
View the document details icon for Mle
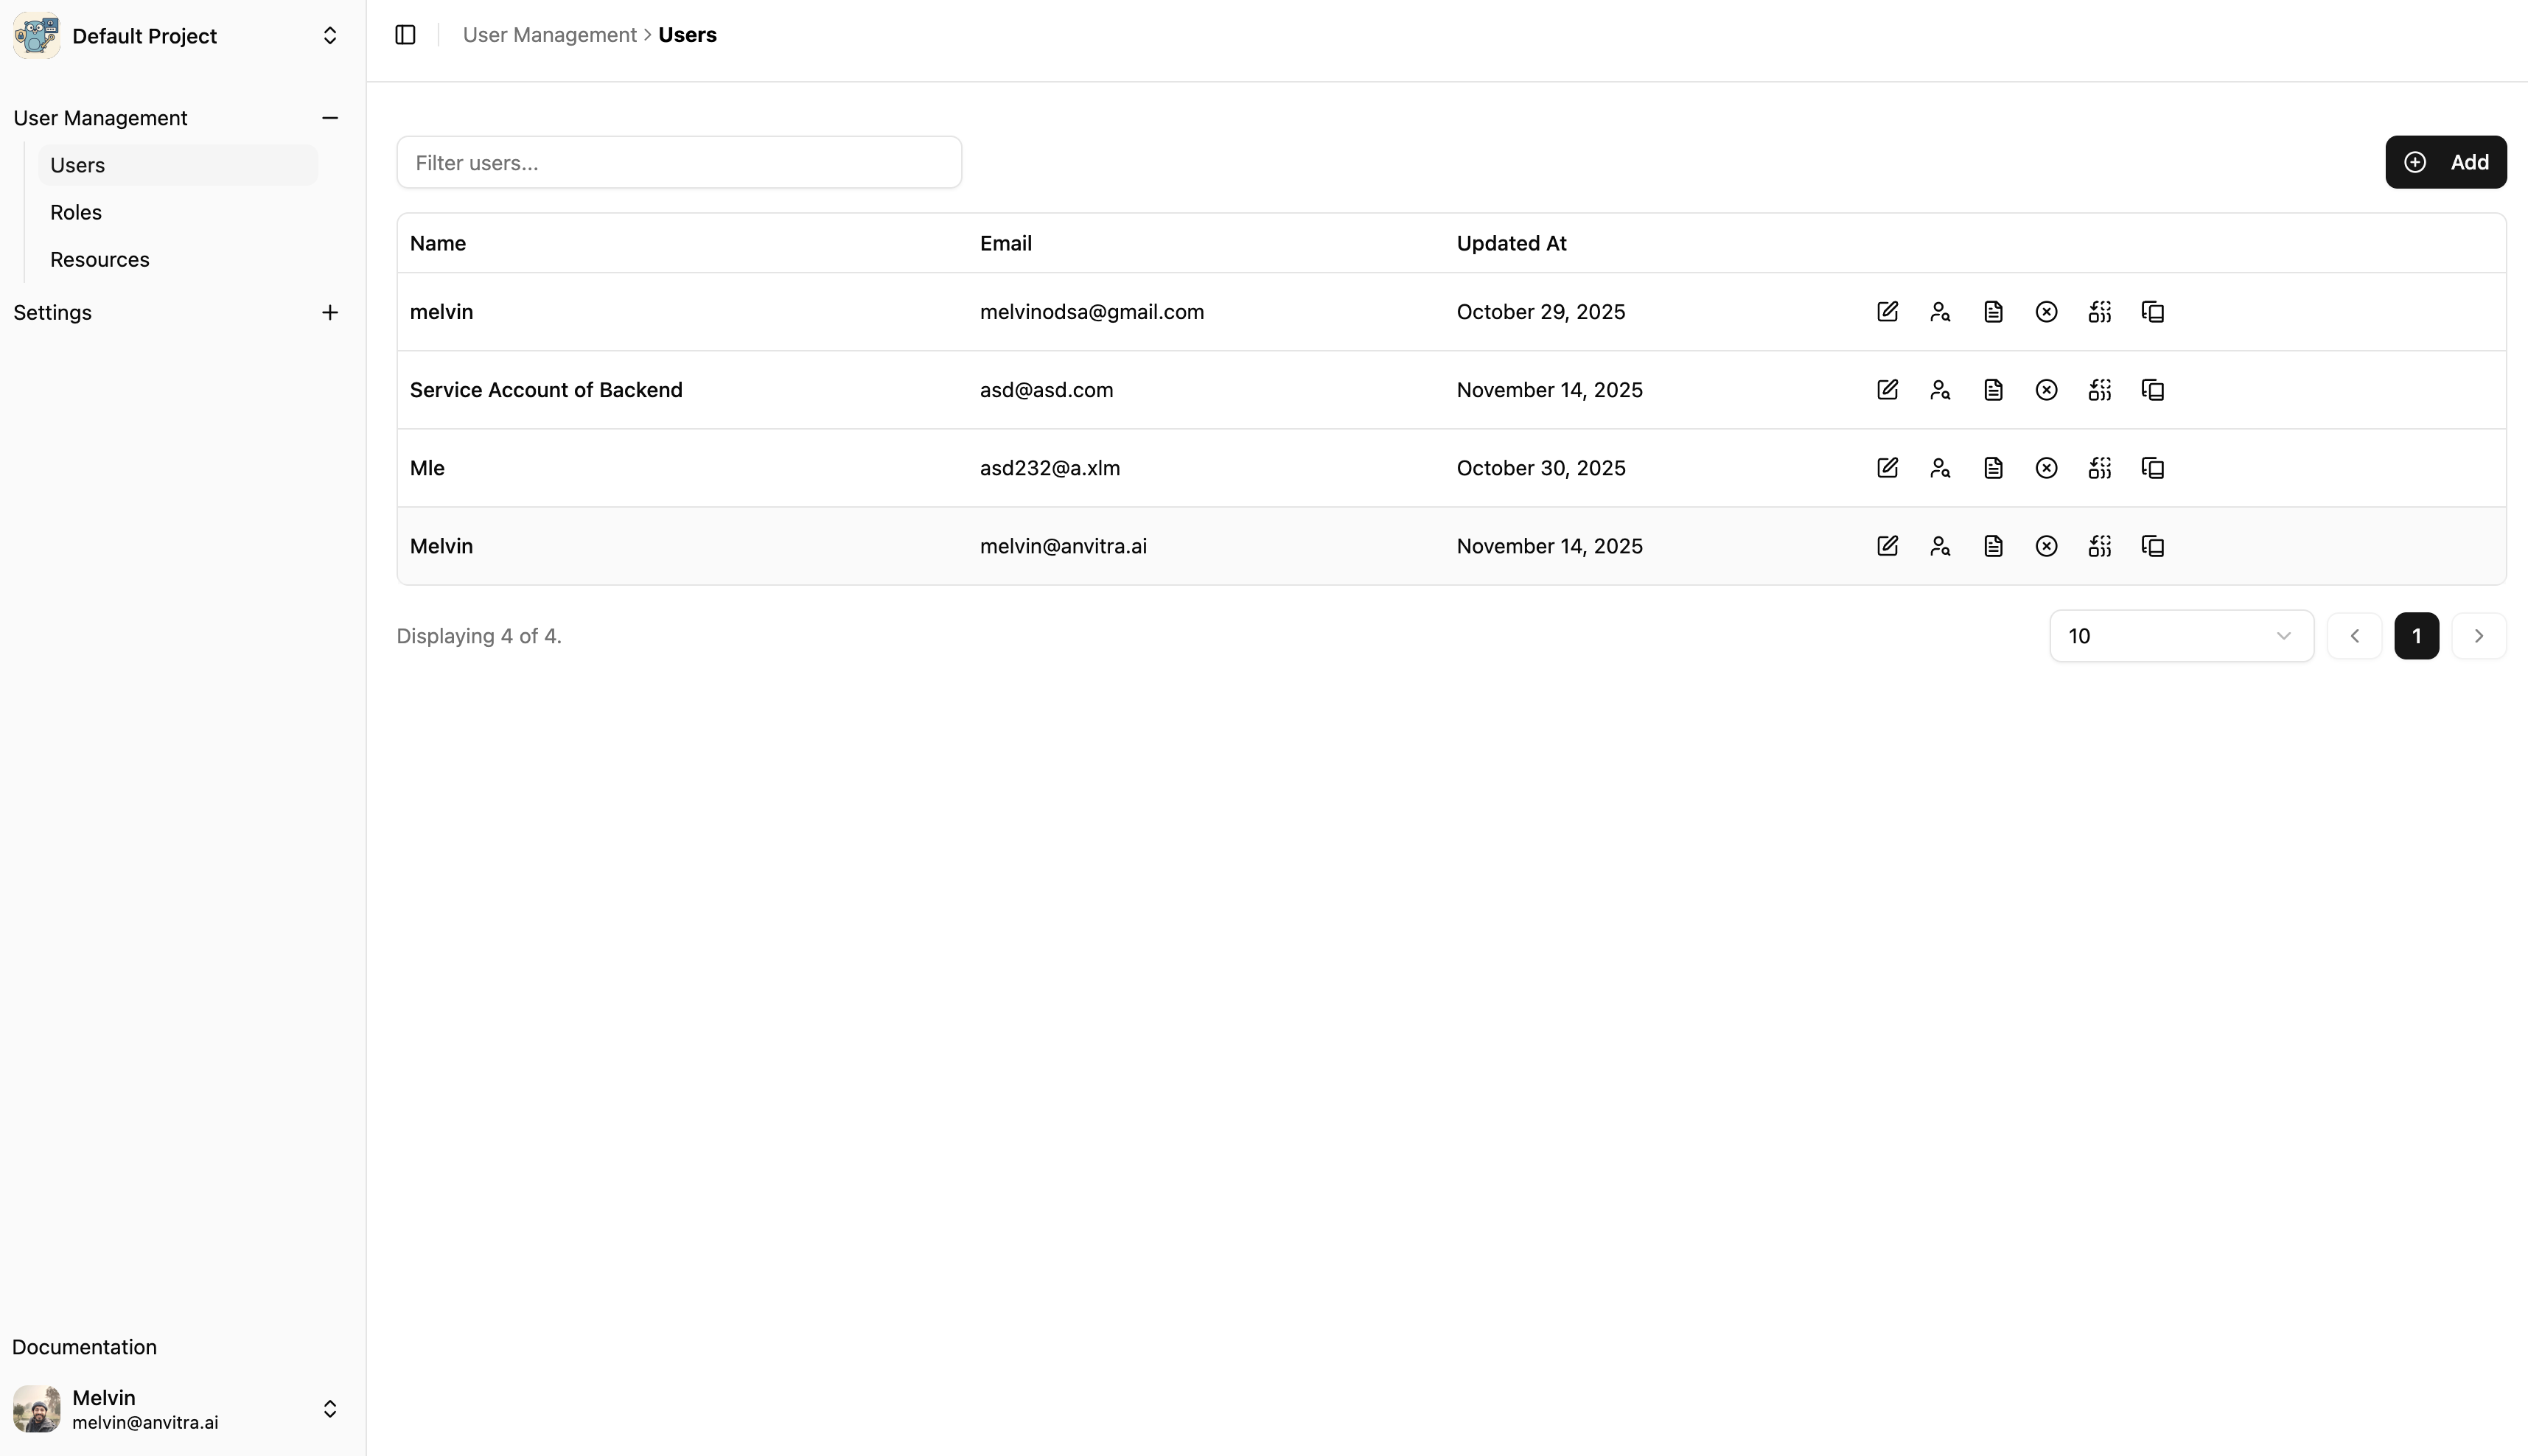[x=1992, y=467]
